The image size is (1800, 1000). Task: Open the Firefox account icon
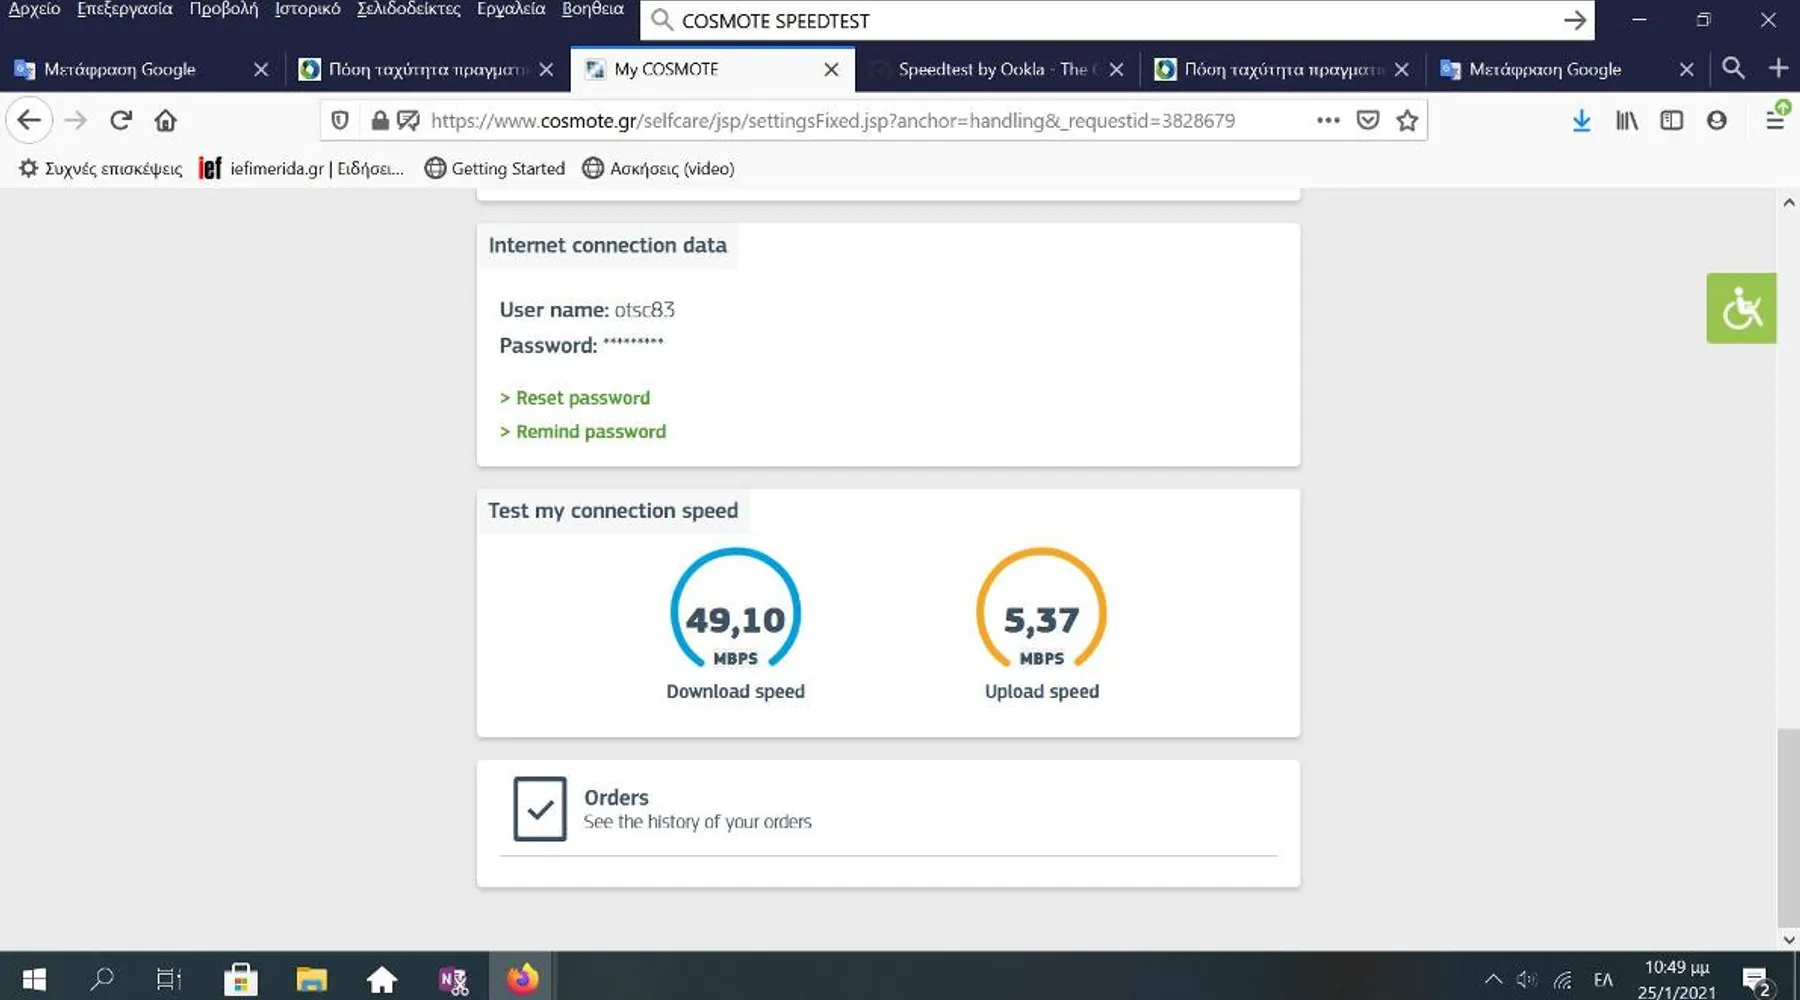point(1717,121)
